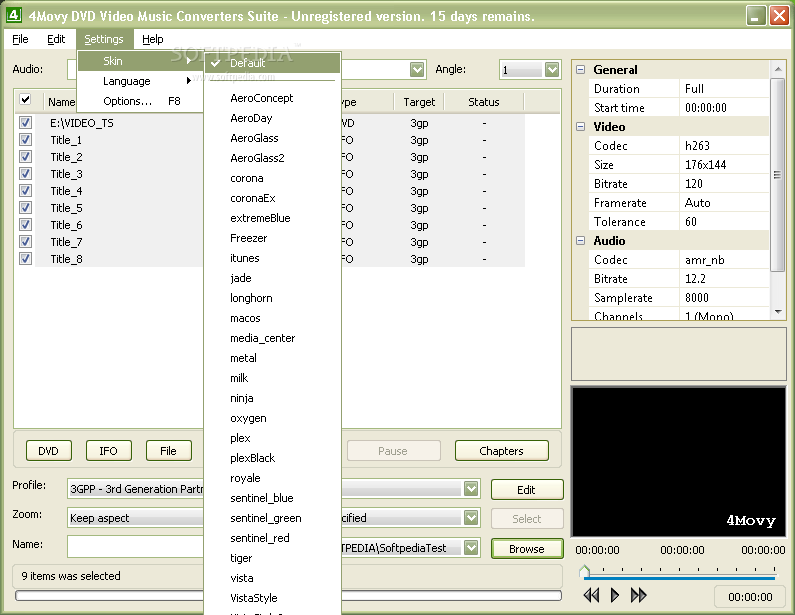Open the Edit menu
This screenshot has width=795, height=615.
click(x=56, y=39)
